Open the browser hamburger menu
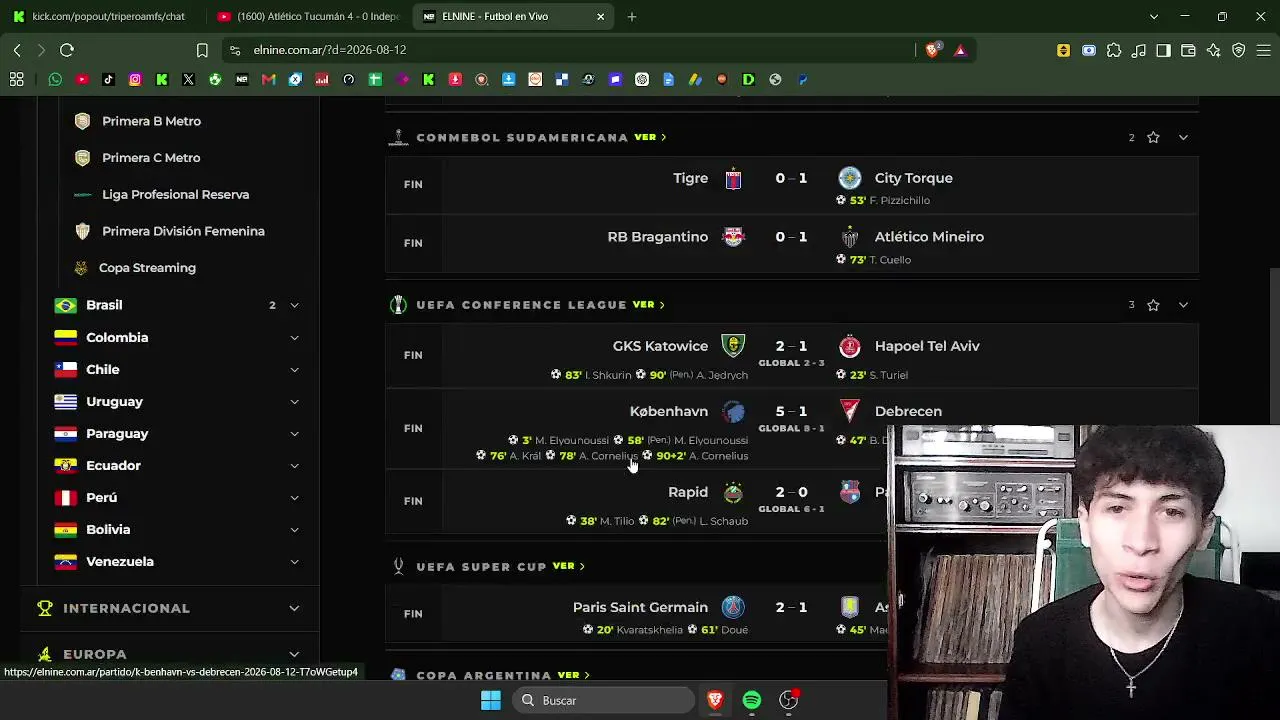Viewport: 1280px width, 720px height. (1264, 50)
